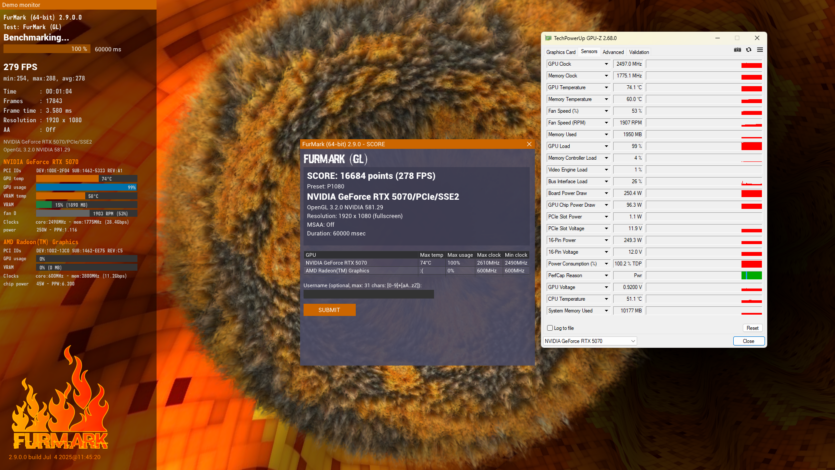This screenshot has width=835, height=470.
Task: Open the Advanced tab
Action: tap(613, 51)
